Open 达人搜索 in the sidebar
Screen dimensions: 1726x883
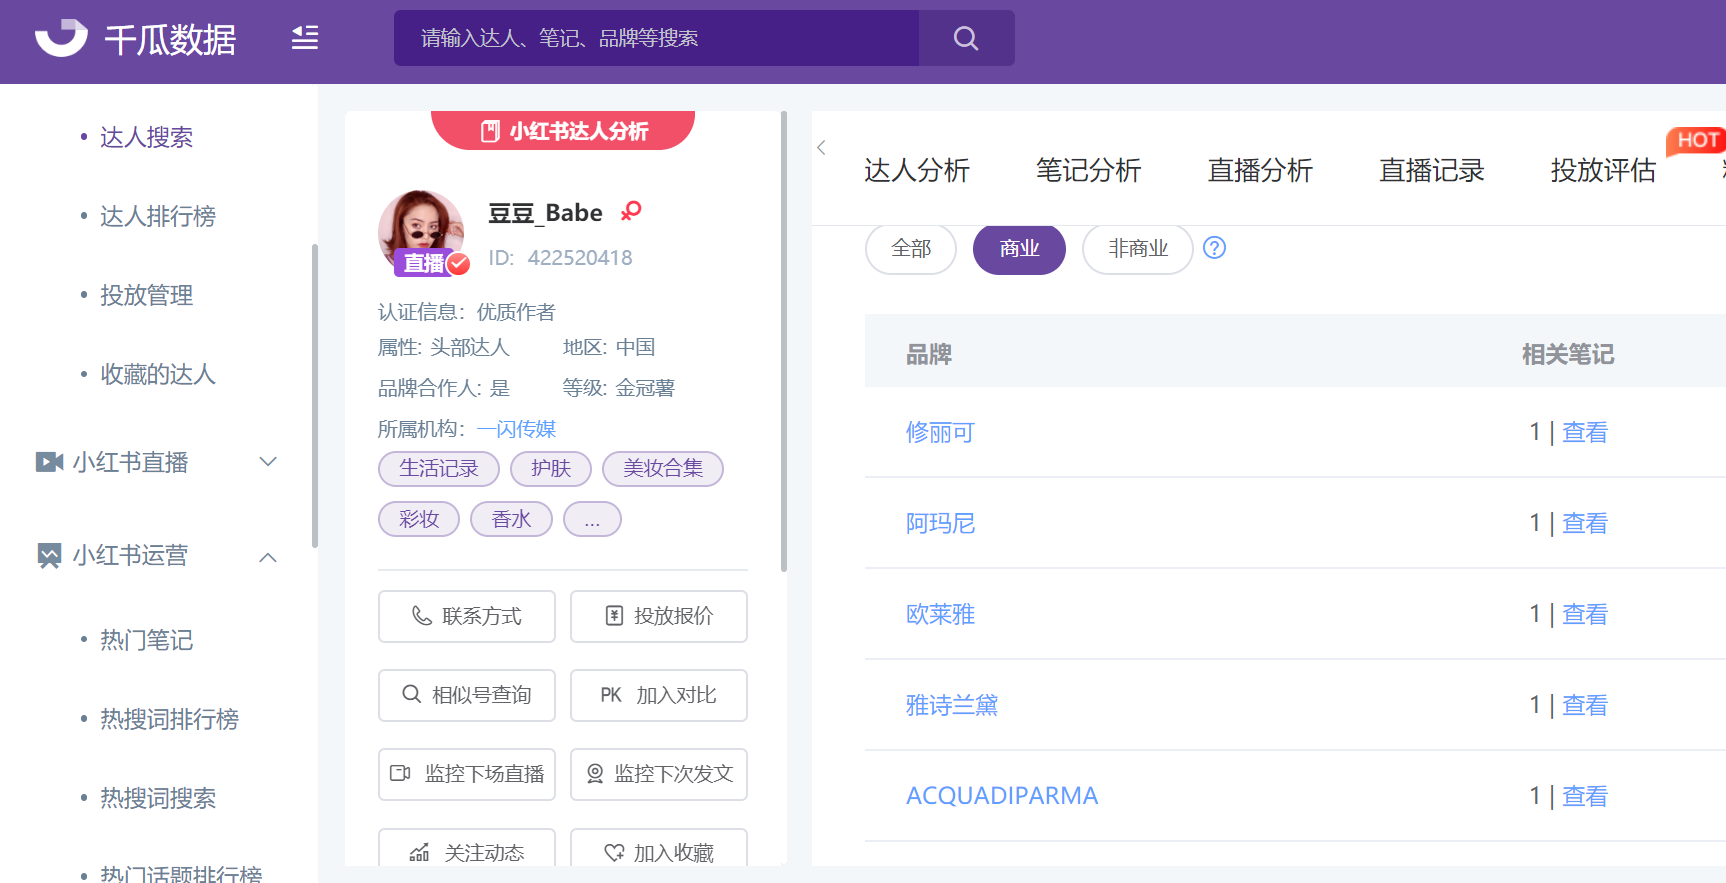coord(146,137)
